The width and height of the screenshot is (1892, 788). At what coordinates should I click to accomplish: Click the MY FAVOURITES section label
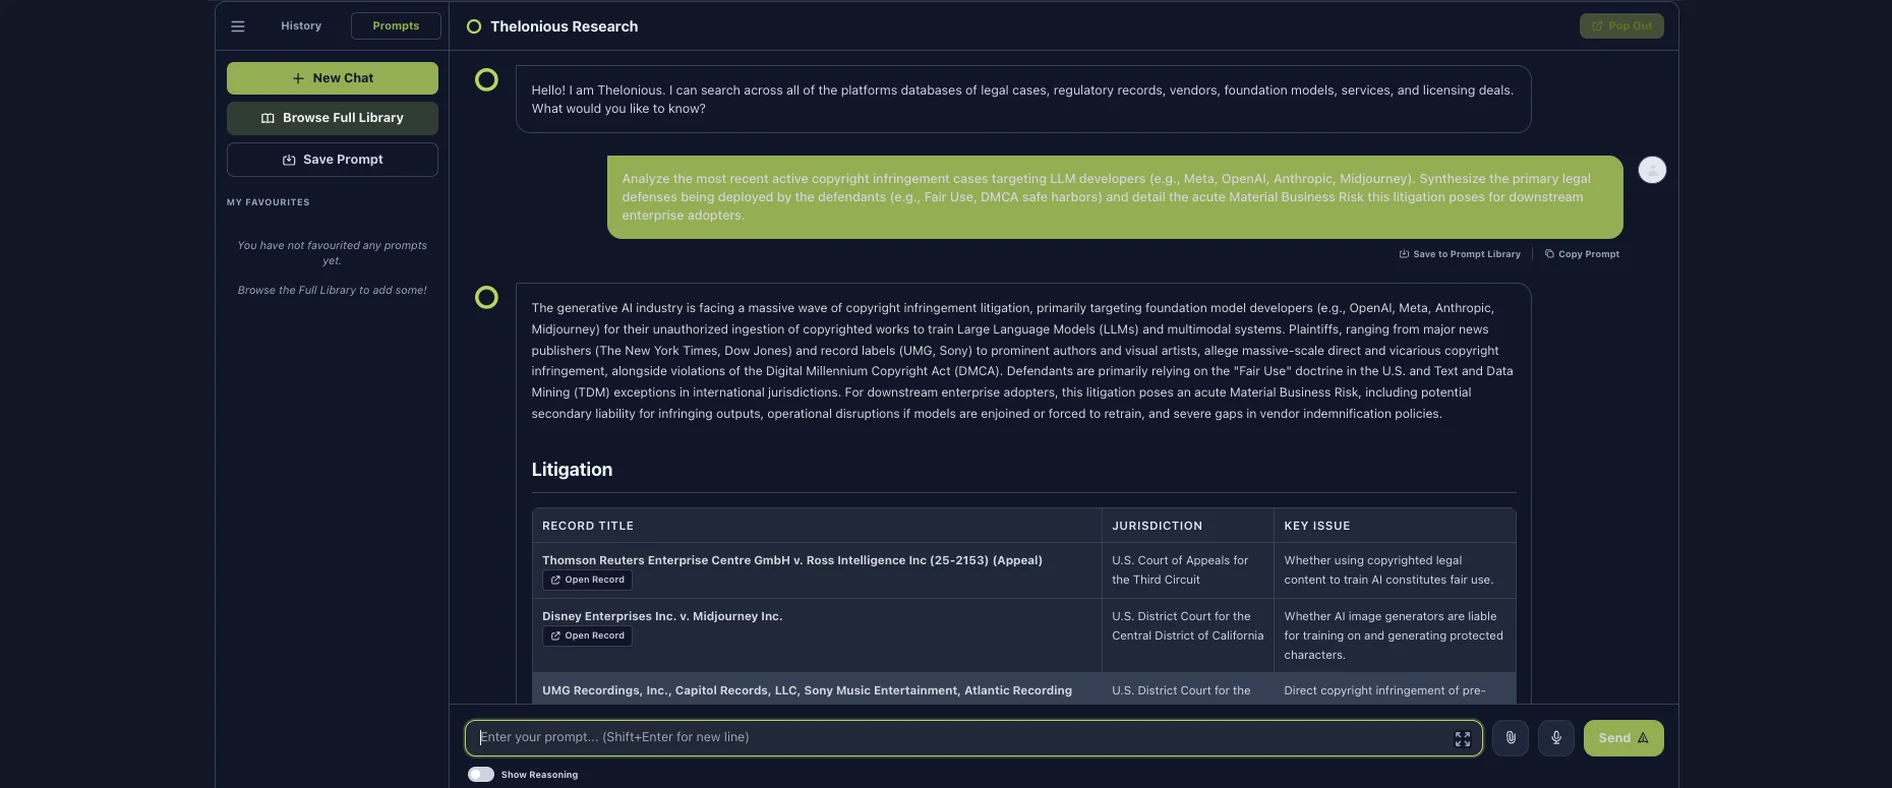[268, 202]
